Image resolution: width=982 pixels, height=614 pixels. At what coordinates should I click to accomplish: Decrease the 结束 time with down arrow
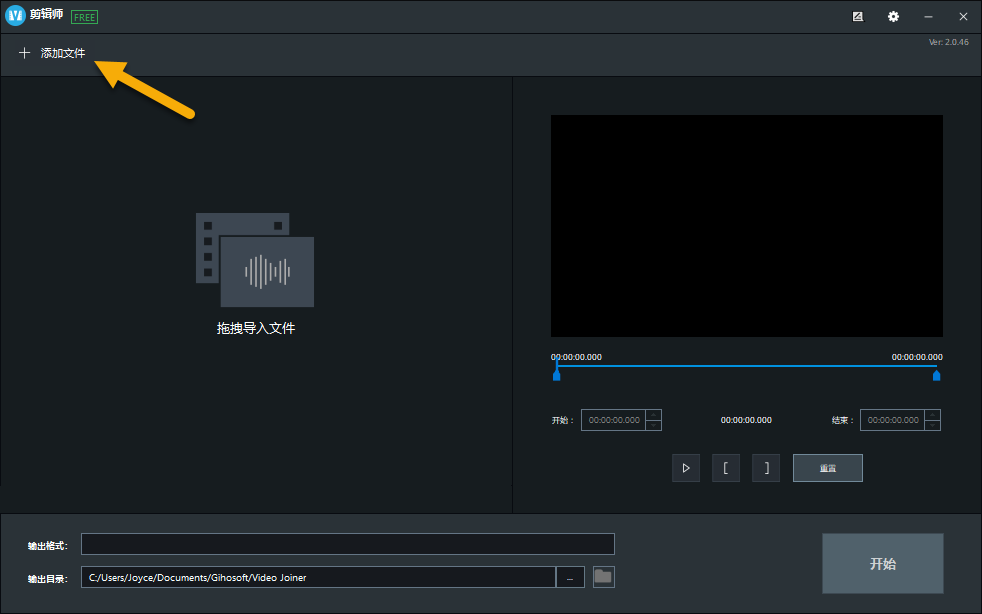(933, 425)
